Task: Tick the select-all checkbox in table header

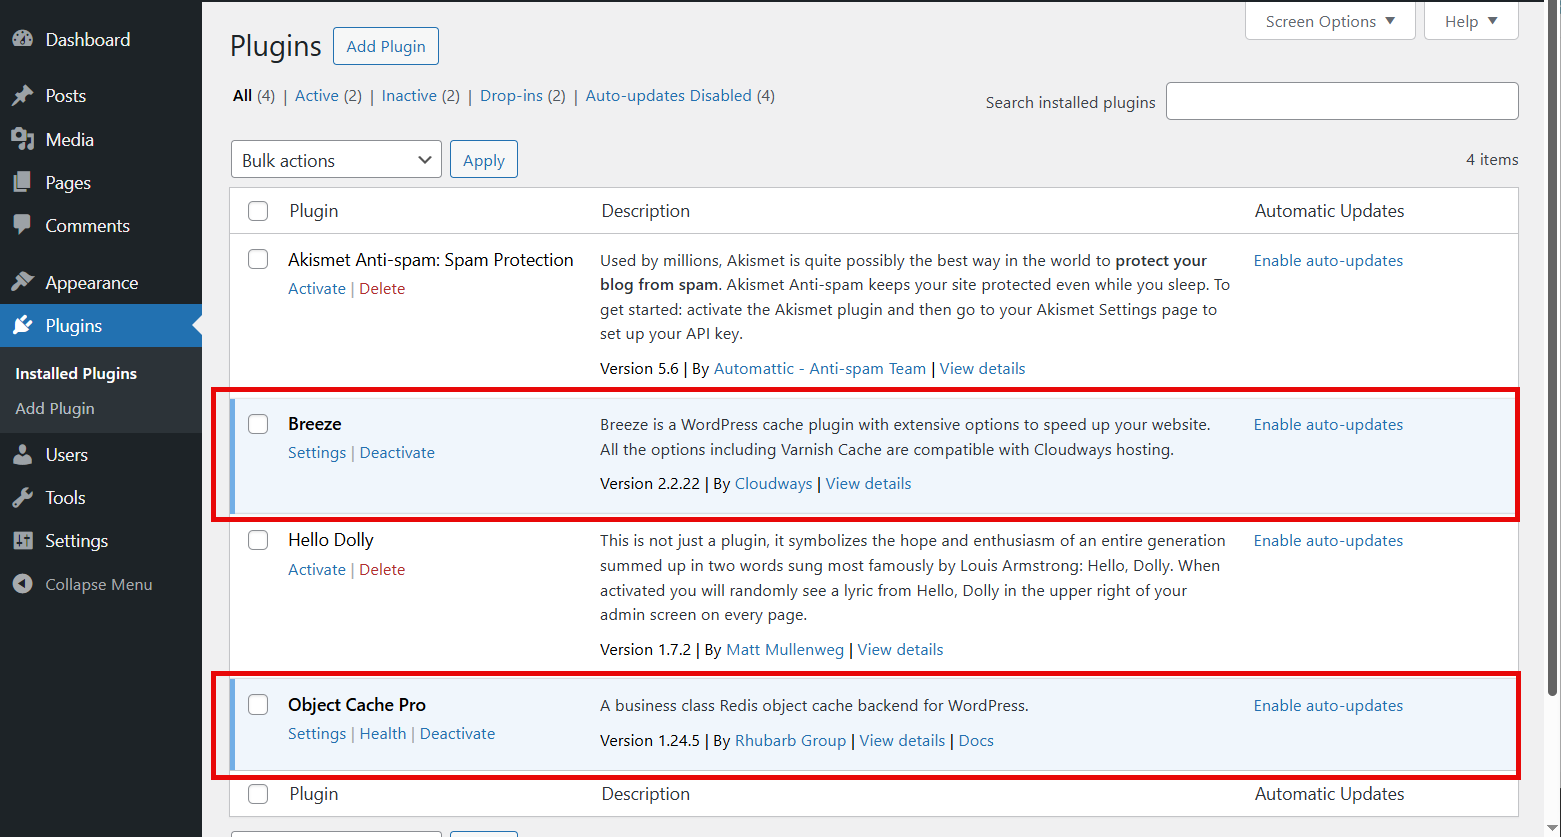Action: [258, 211]
